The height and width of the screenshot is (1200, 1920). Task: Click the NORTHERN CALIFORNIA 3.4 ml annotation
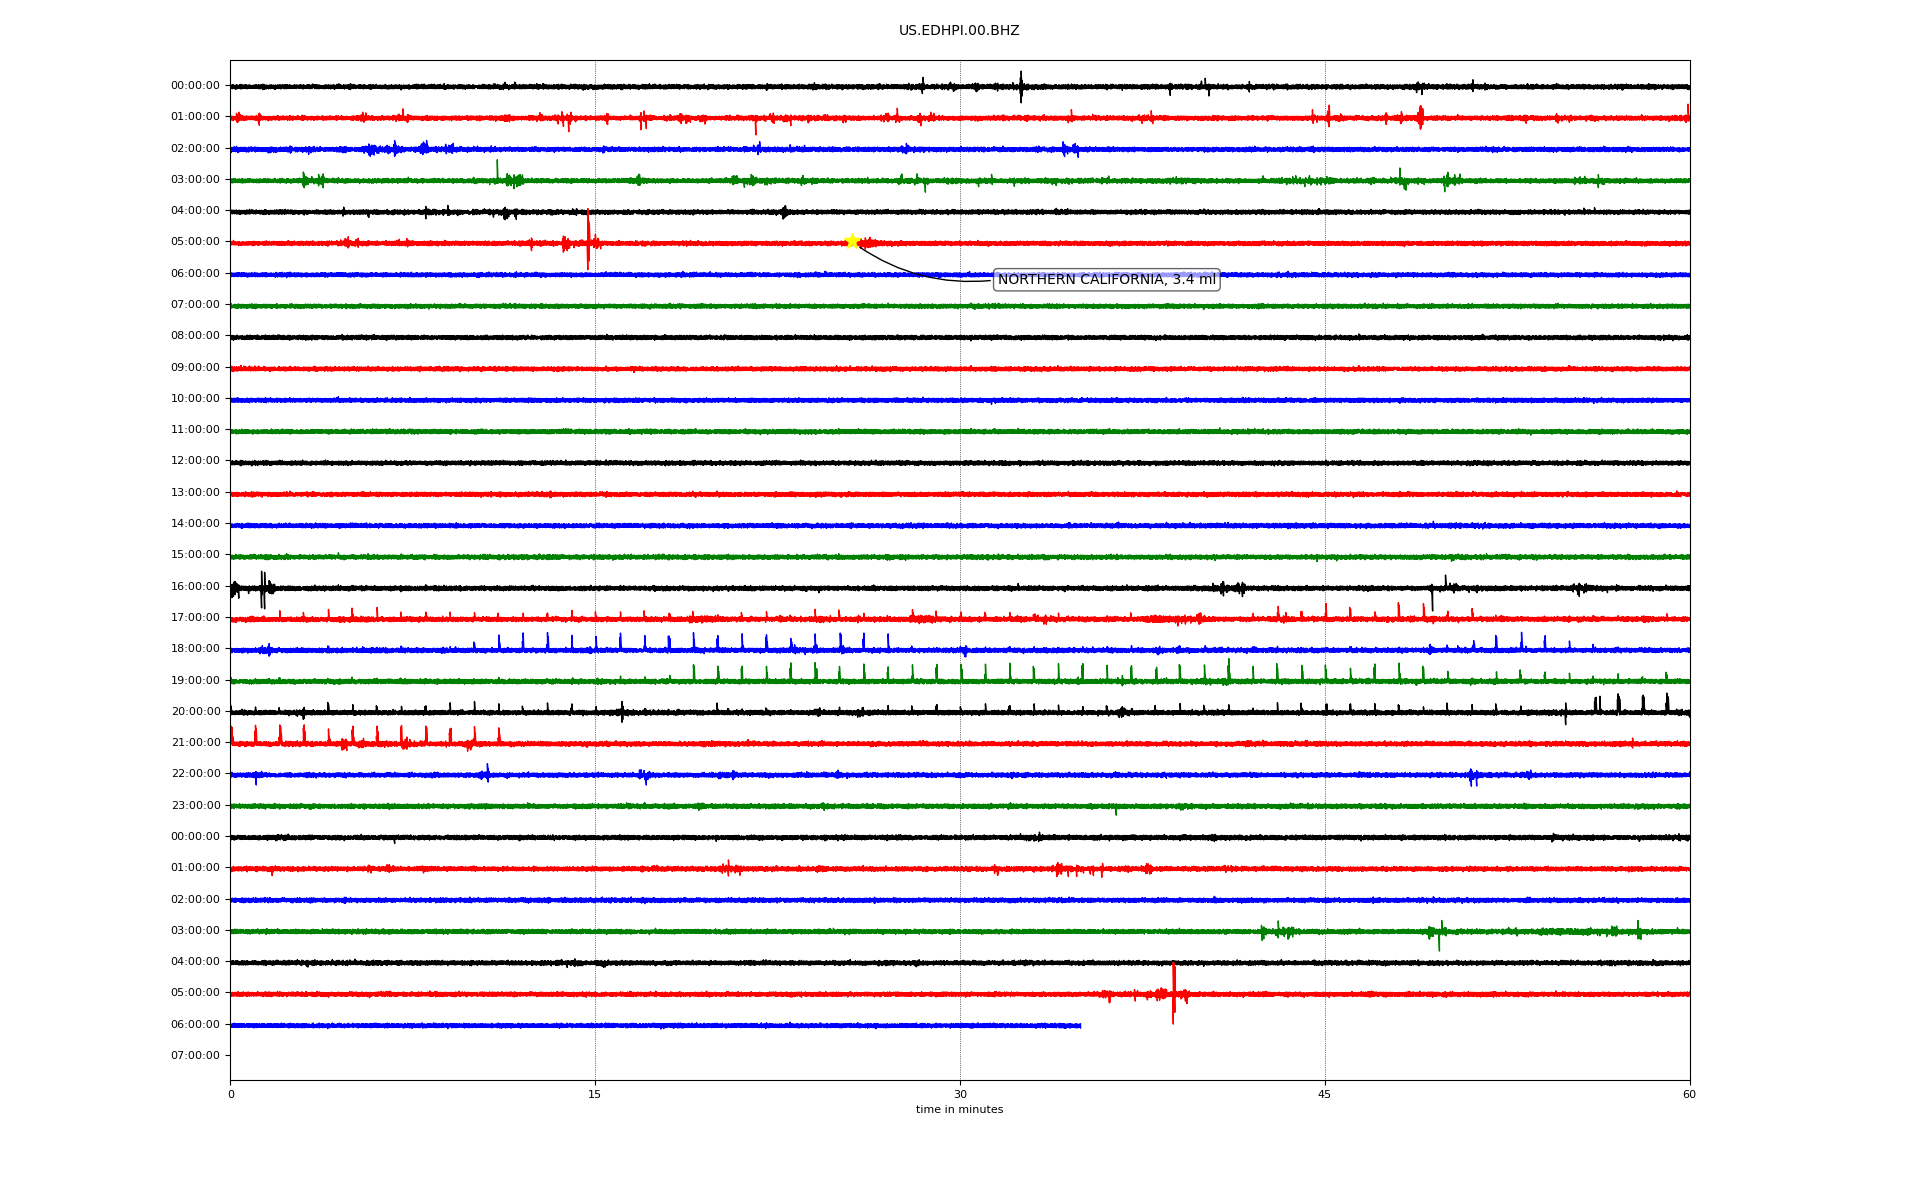click(x=1106, y=280)
